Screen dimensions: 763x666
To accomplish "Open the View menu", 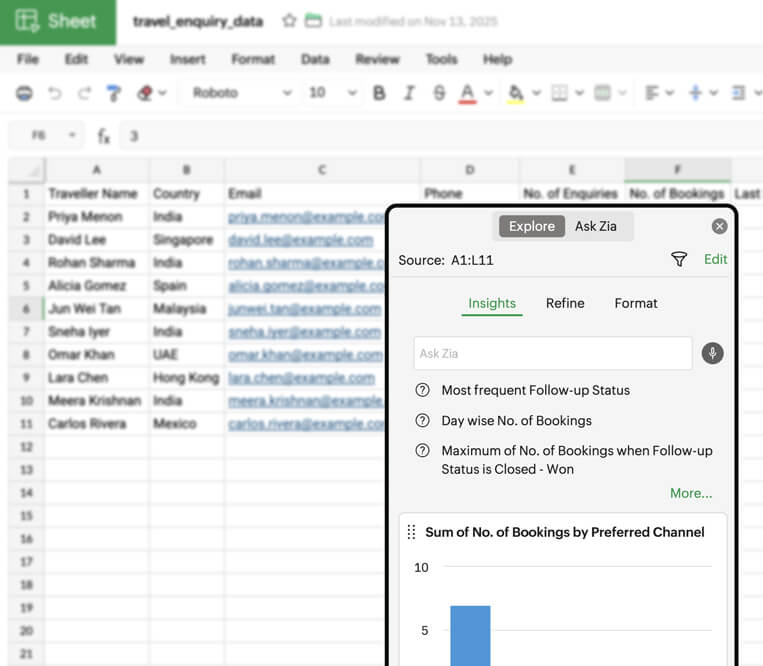I will coord(129,59).
